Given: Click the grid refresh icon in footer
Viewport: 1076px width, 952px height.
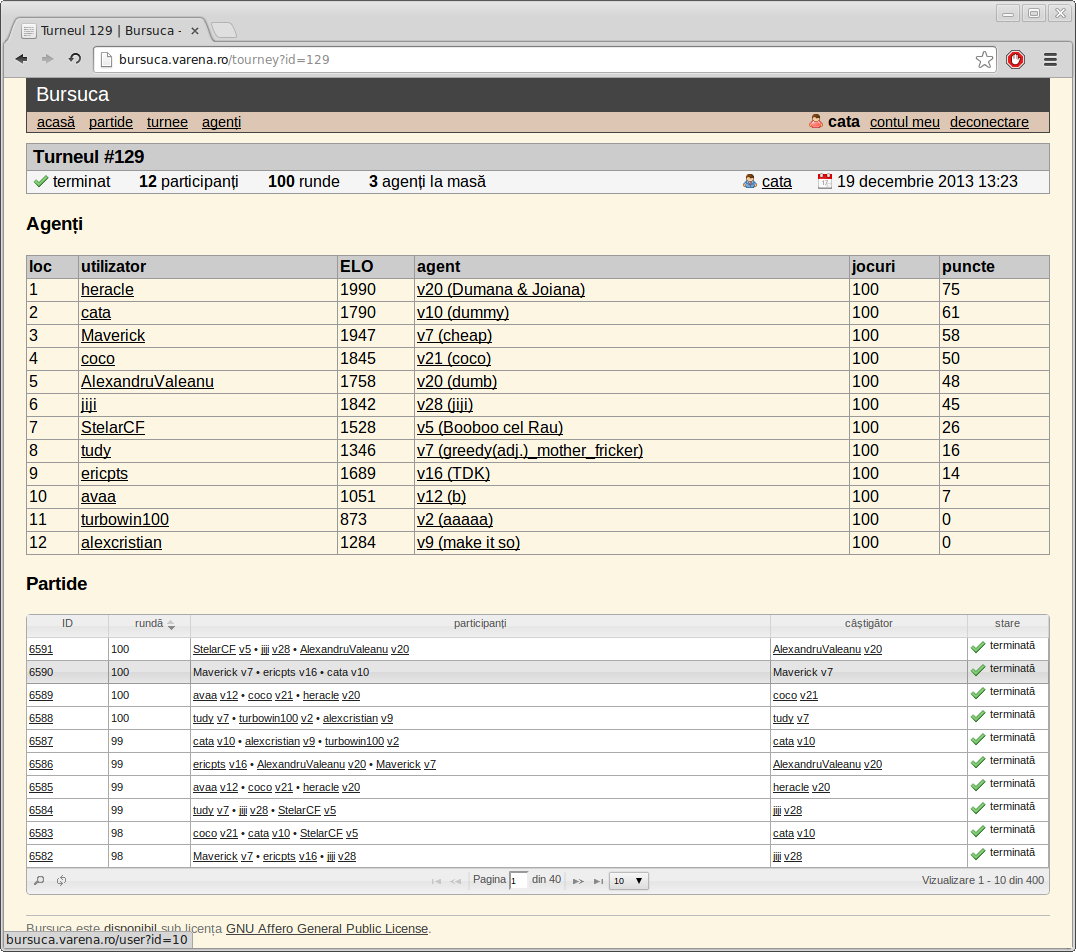Looking at the screenshot, I should click(62, 881).
